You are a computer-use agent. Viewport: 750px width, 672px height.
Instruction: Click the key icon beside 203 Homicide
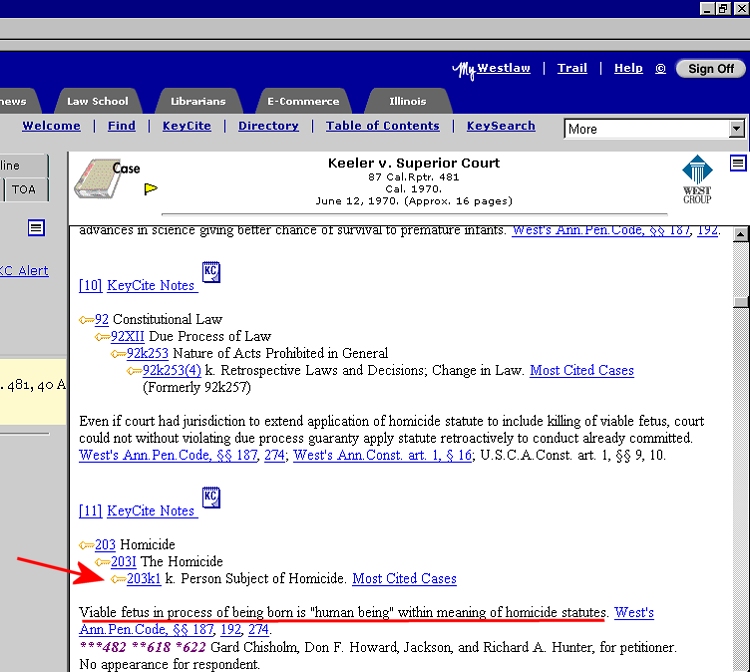(87, 545)
